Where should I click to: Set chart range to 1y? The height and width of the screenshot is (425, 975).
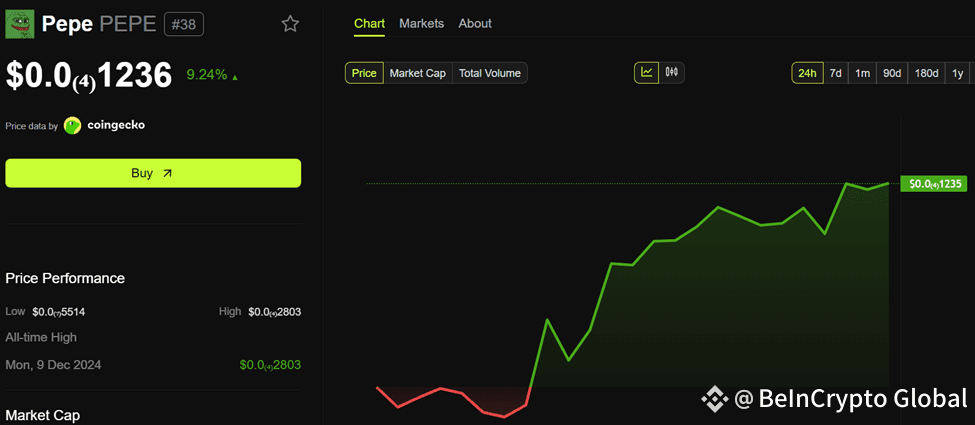[x=958, y=73]
